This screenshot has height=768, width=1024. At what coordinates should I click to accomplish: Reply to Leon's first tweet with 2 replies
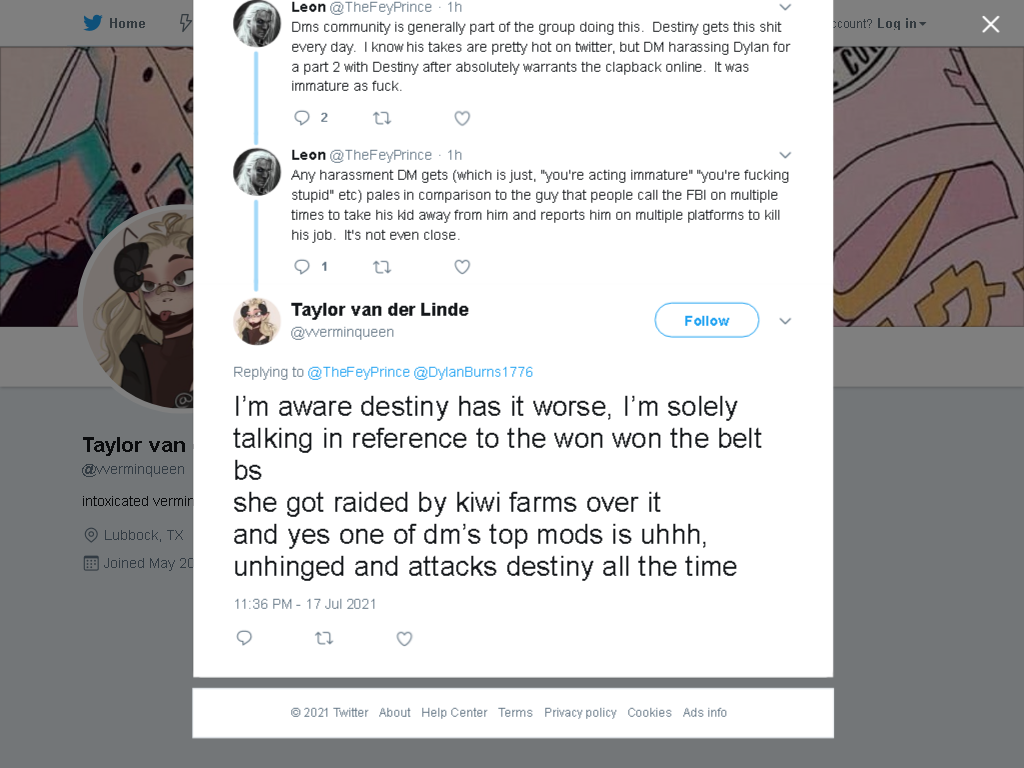(302, 118)
